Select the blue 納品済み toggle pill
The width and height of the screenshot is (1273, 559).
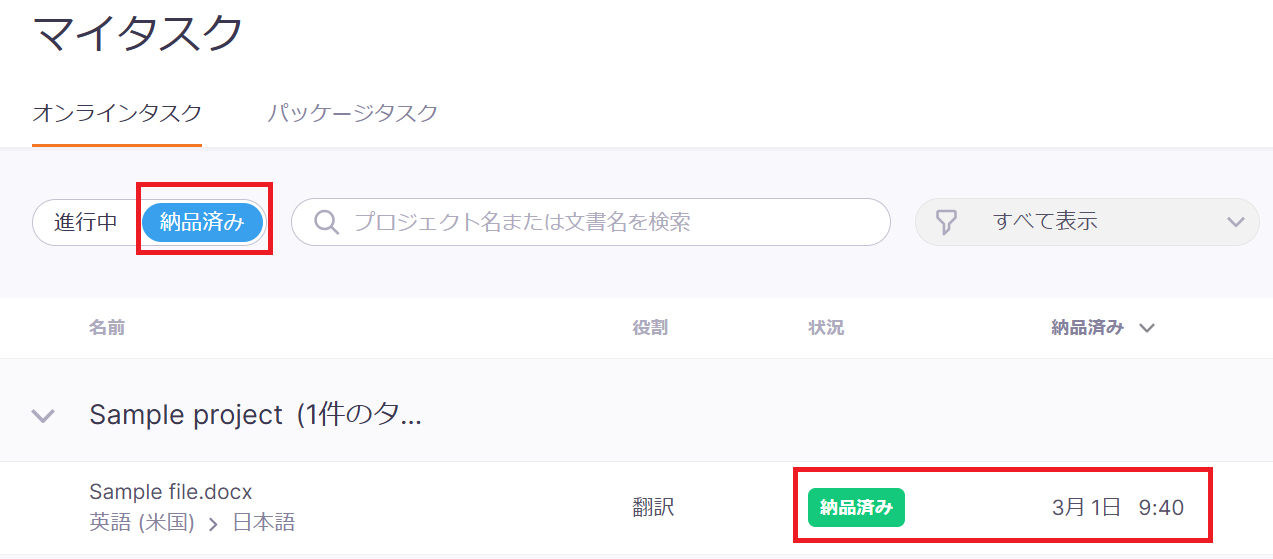[202, 222]
